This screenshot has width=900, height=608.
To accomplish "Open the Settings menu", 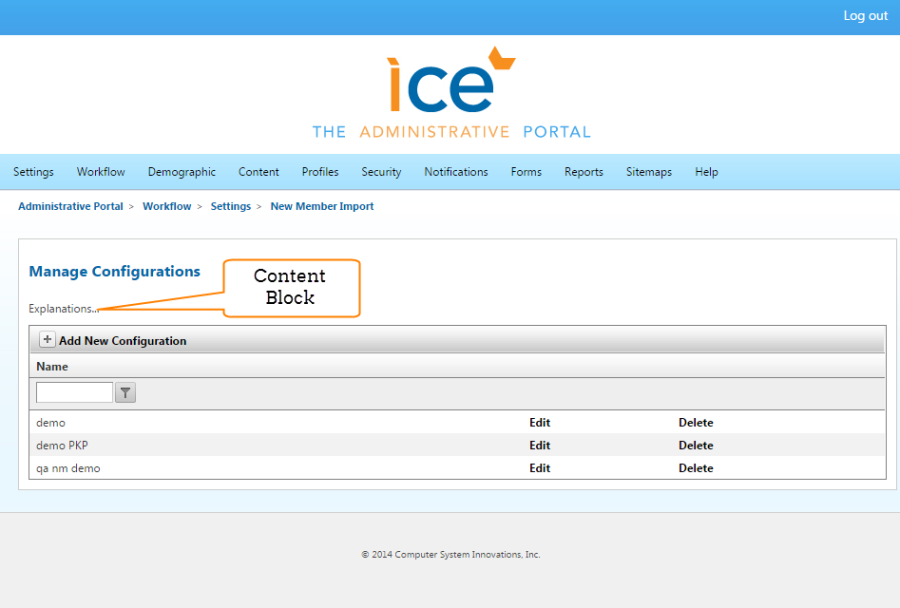I will (33, 172).
